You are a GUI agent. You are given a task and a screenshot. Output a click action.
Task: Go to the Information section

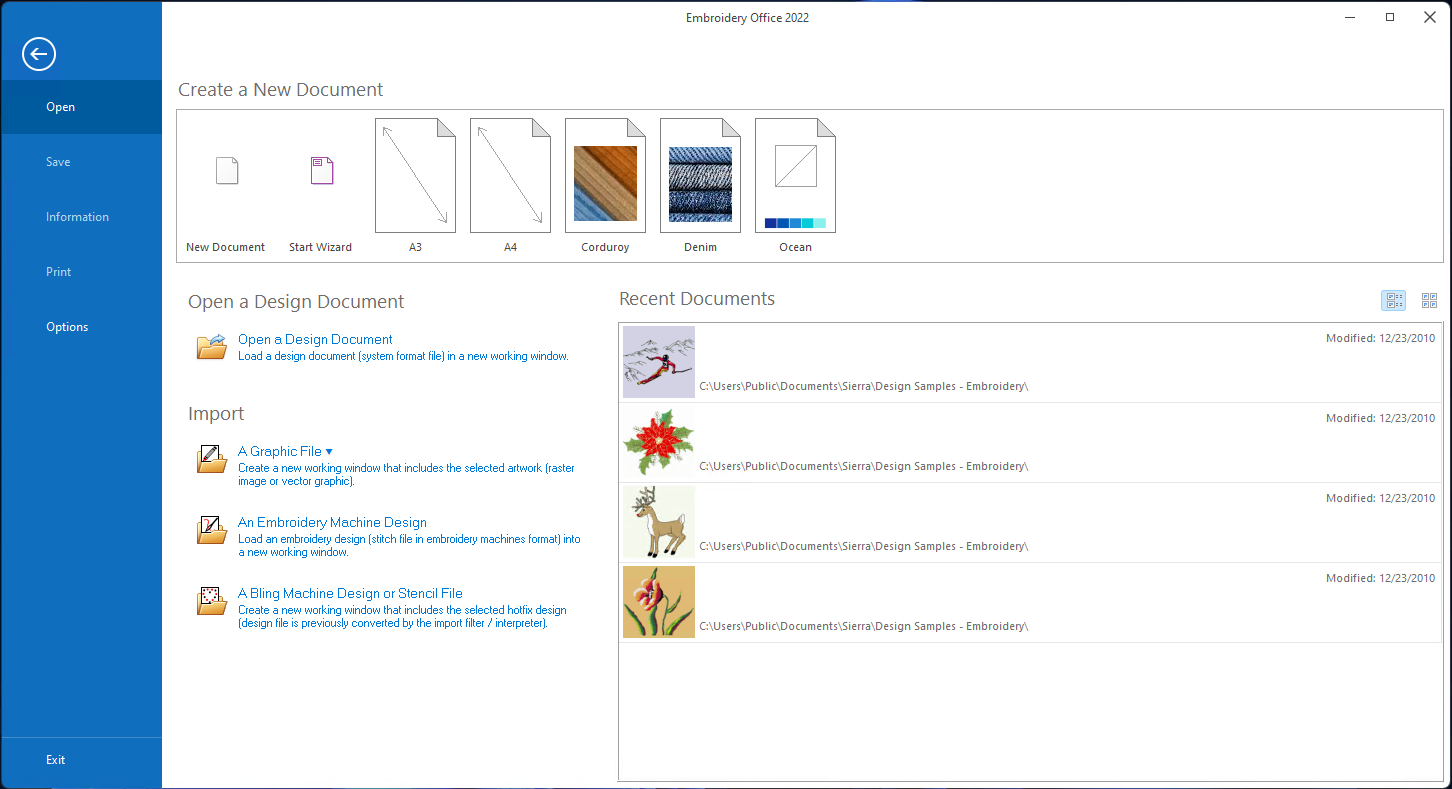pyautogui.click(x=77, y=217)
